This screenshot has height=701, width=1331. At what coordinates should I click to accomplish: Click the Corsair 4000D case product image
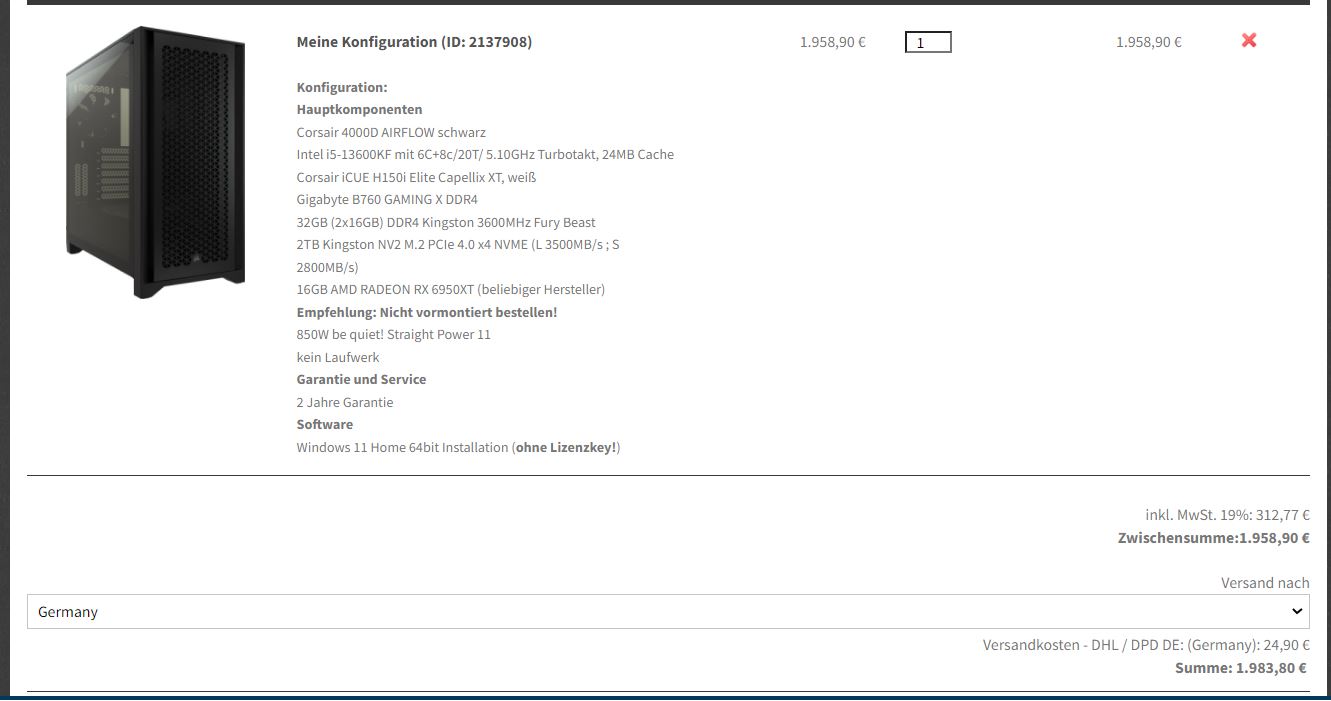click(153, 162)
